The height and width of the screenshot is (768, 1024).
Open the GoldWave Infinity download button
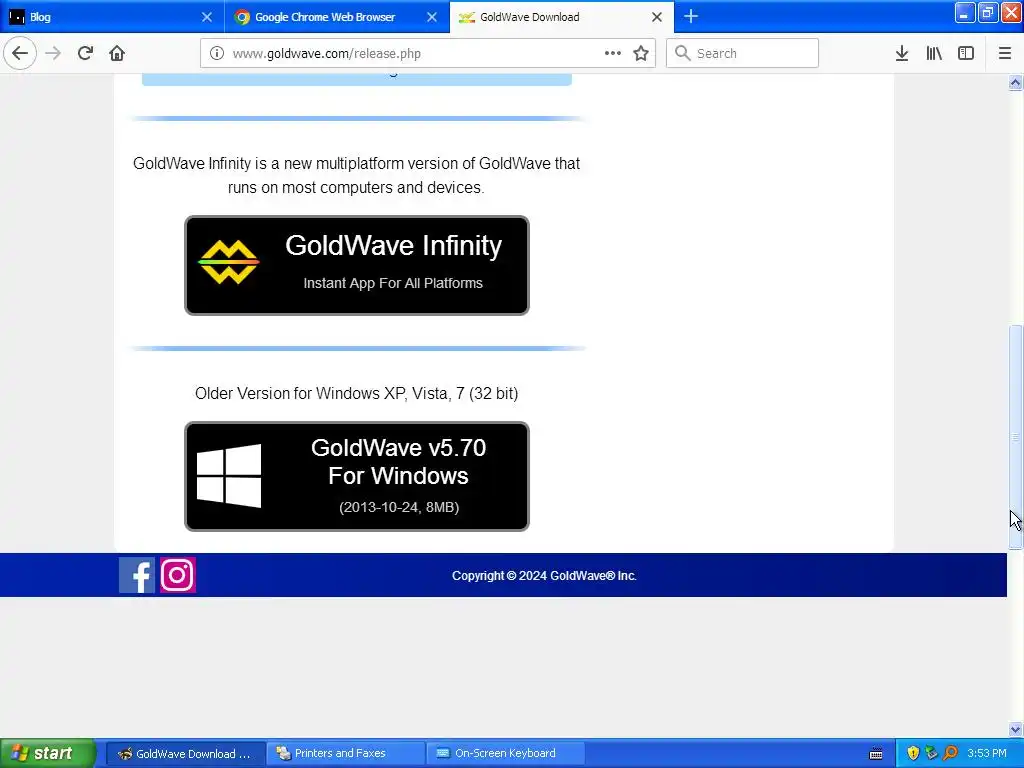point(357,265)
